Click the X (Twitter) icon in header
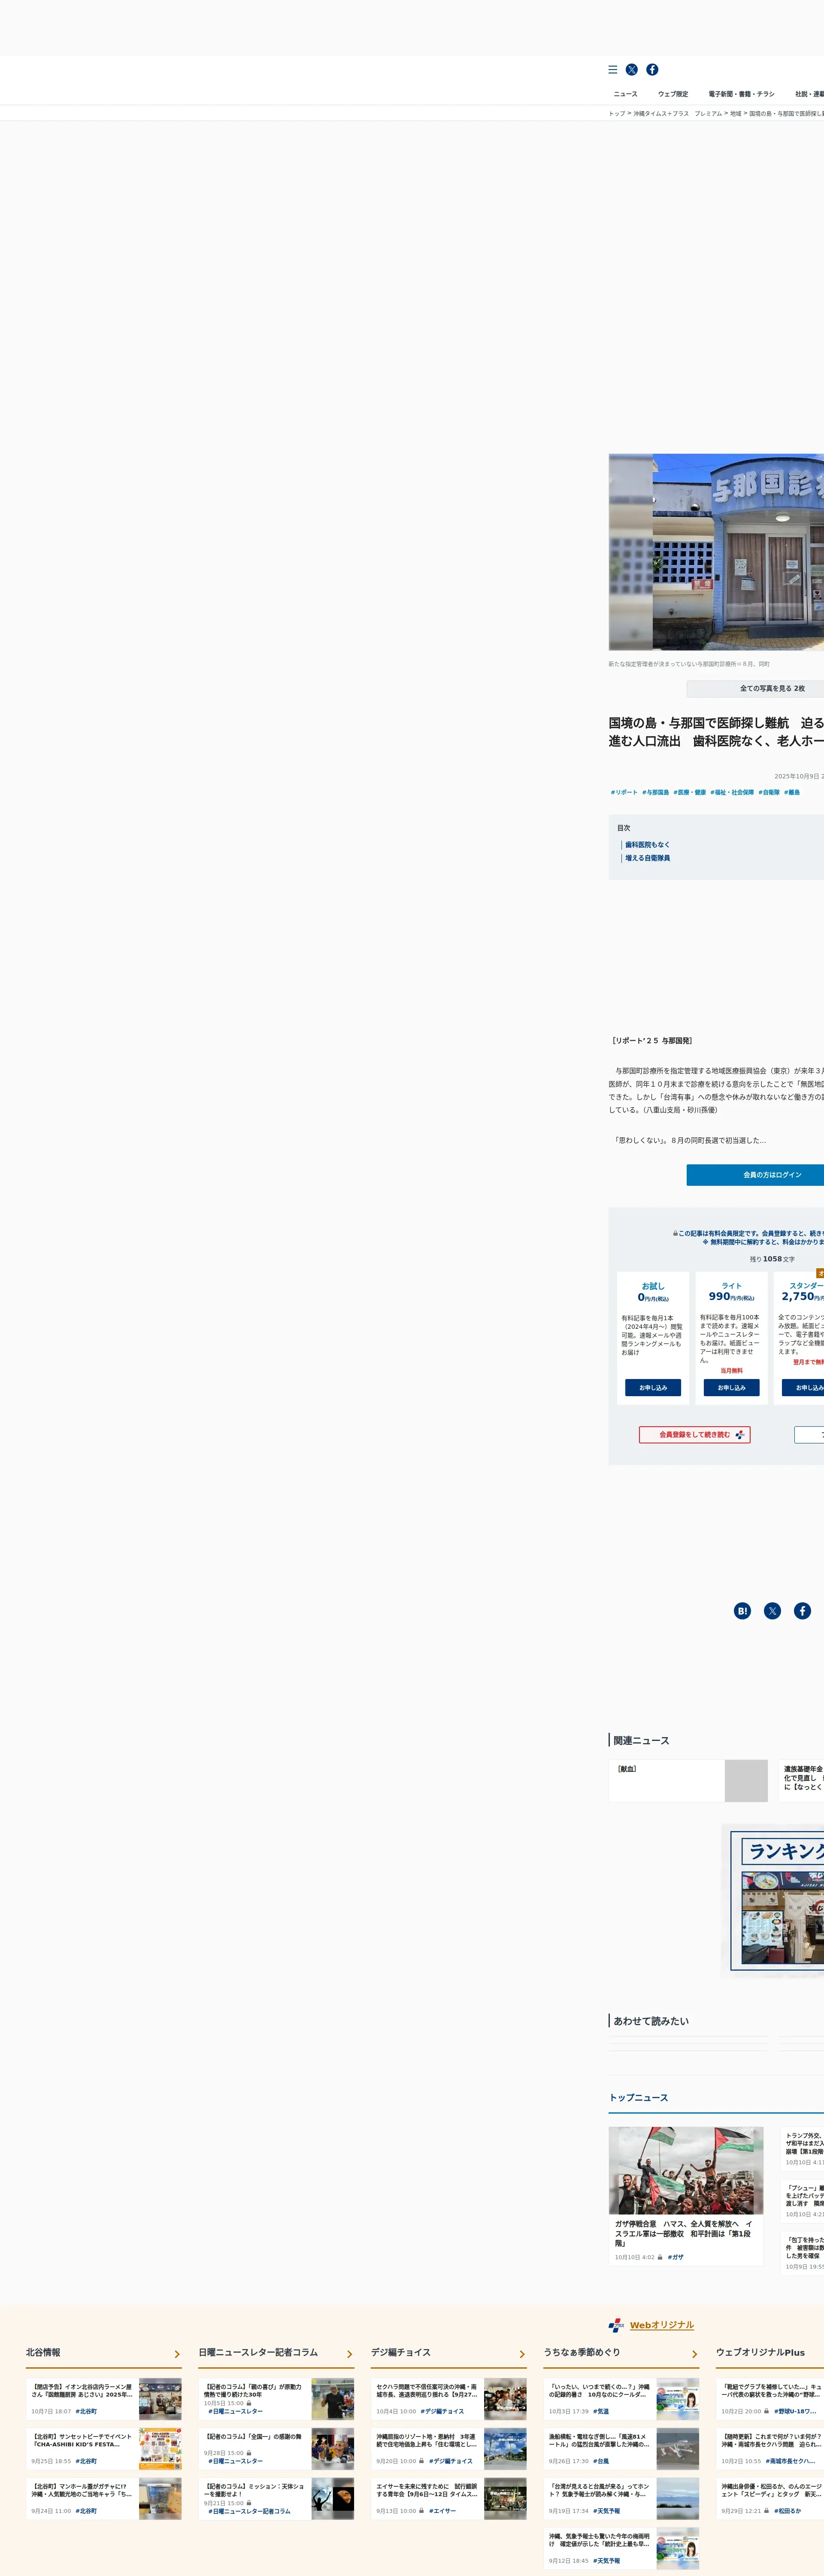The height and width of the screenshot is (2576, 824). click(x=632, y=70)
